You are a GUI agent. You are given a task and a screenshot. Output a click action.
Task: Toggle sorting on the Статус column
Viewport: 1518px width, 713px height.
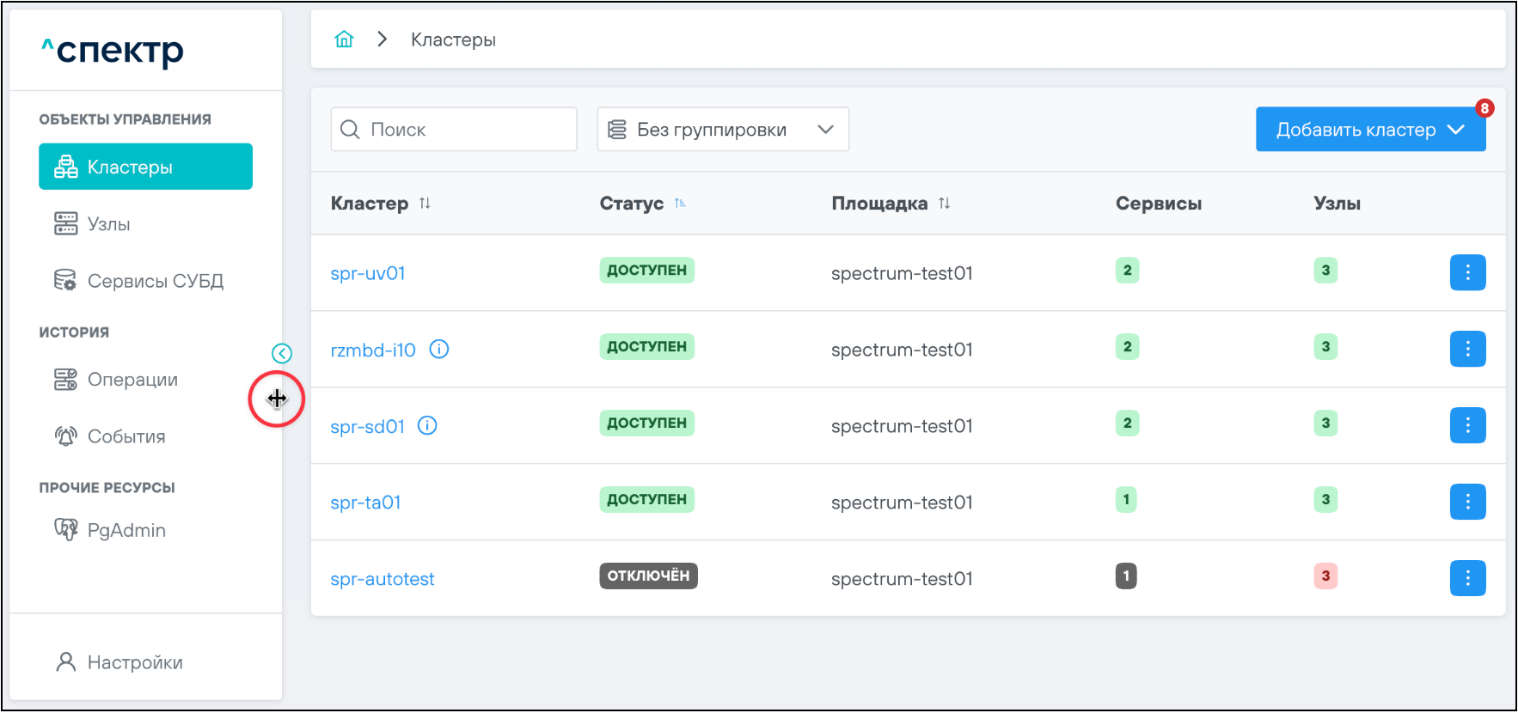(x=680, y=204)
